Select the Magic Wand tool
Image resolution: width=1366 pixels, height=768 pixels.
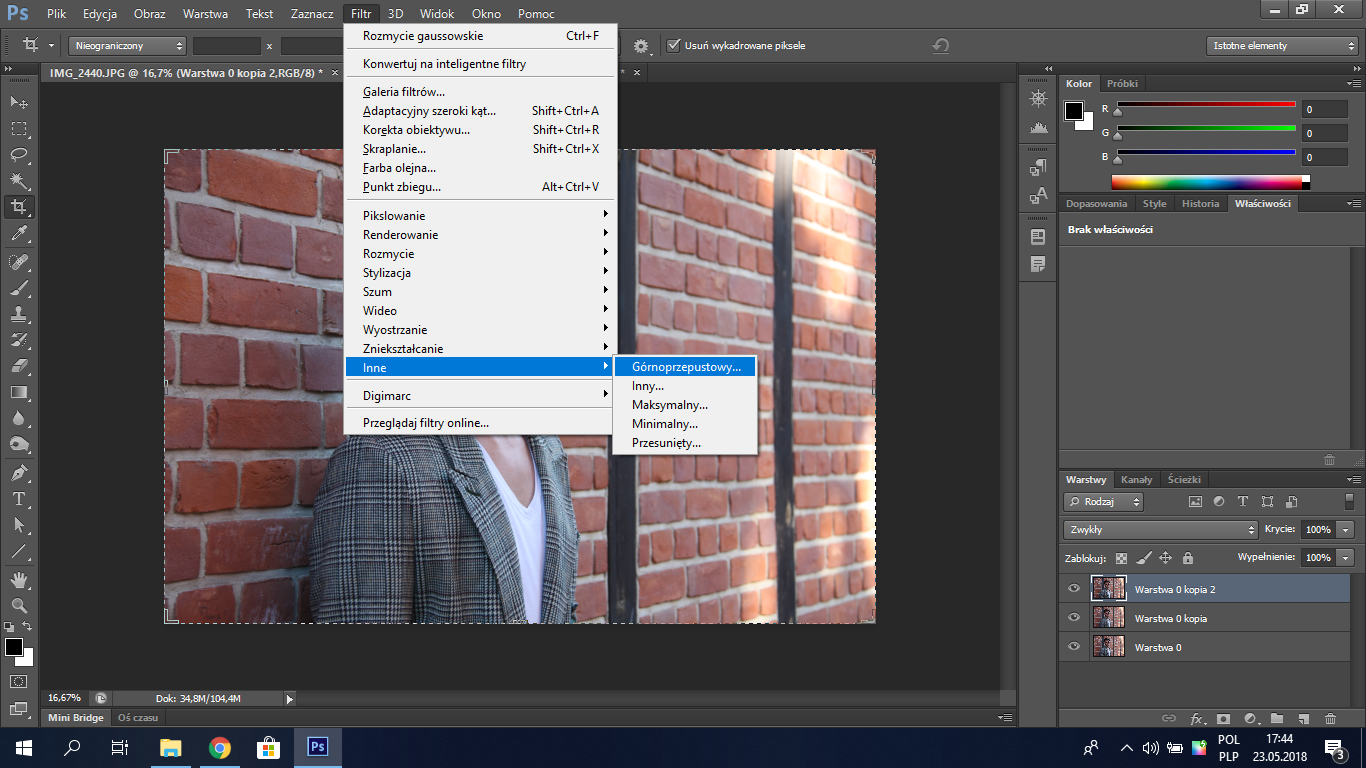[19, 181]
